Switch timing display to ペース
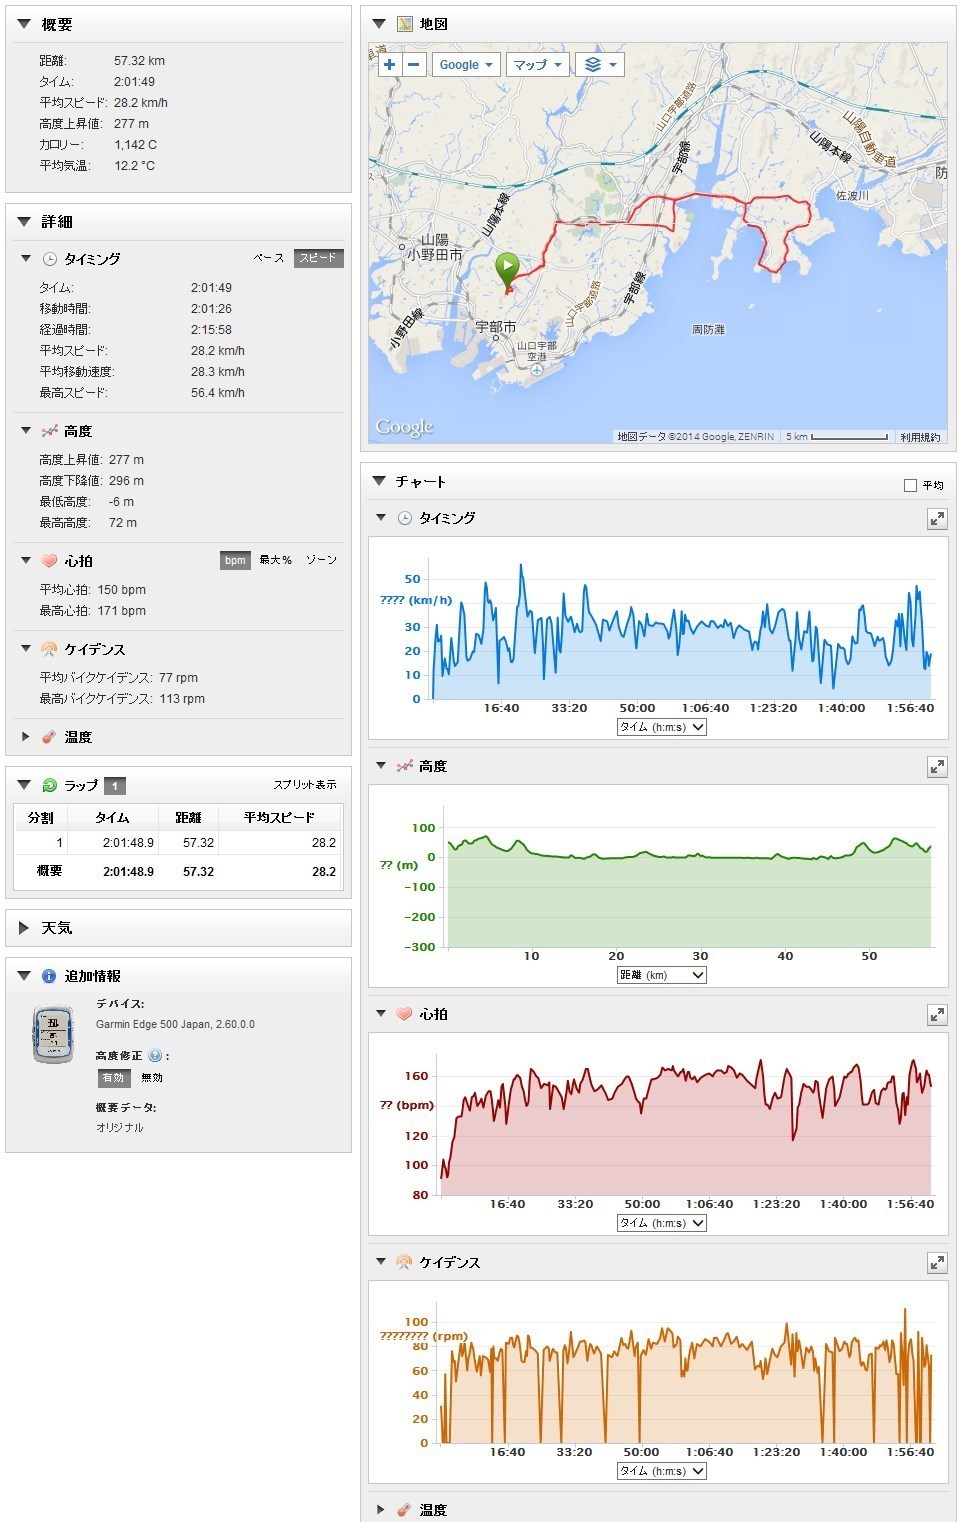This screenshot has height=1522, width=965. (x=269, y=258)
